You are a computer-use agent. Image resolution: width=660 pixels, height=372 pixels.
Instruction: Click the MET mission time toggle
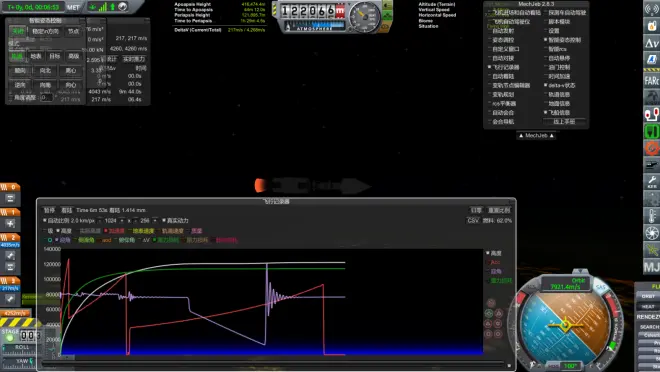click(73, 7)
